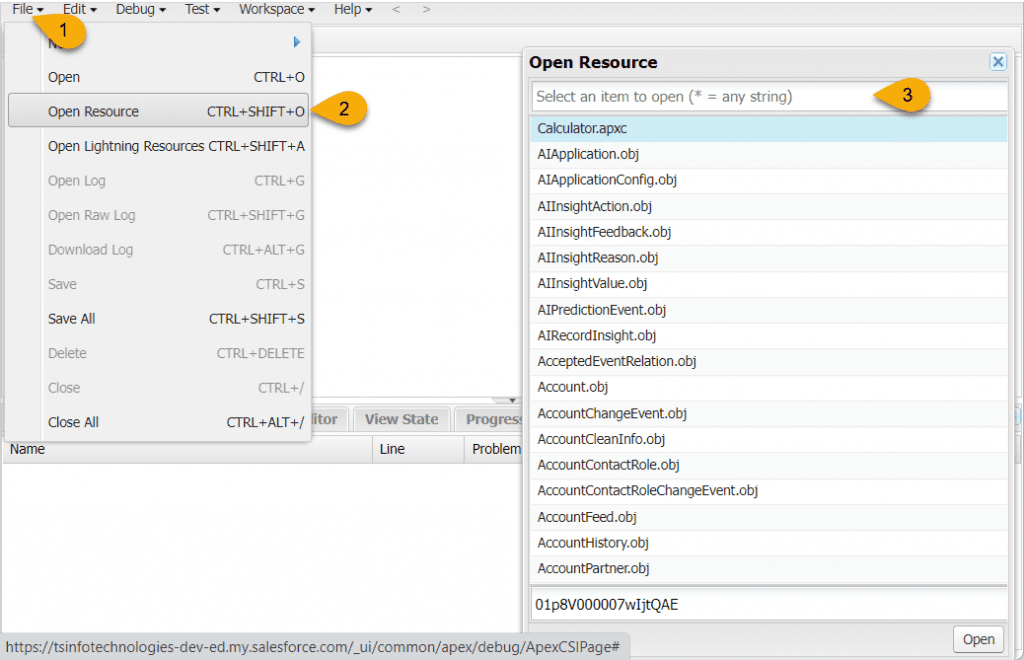Screen dimensions: 1024x660
Task: Click the blue submenu arrow next to New
Action: click(x=296, y=42)
